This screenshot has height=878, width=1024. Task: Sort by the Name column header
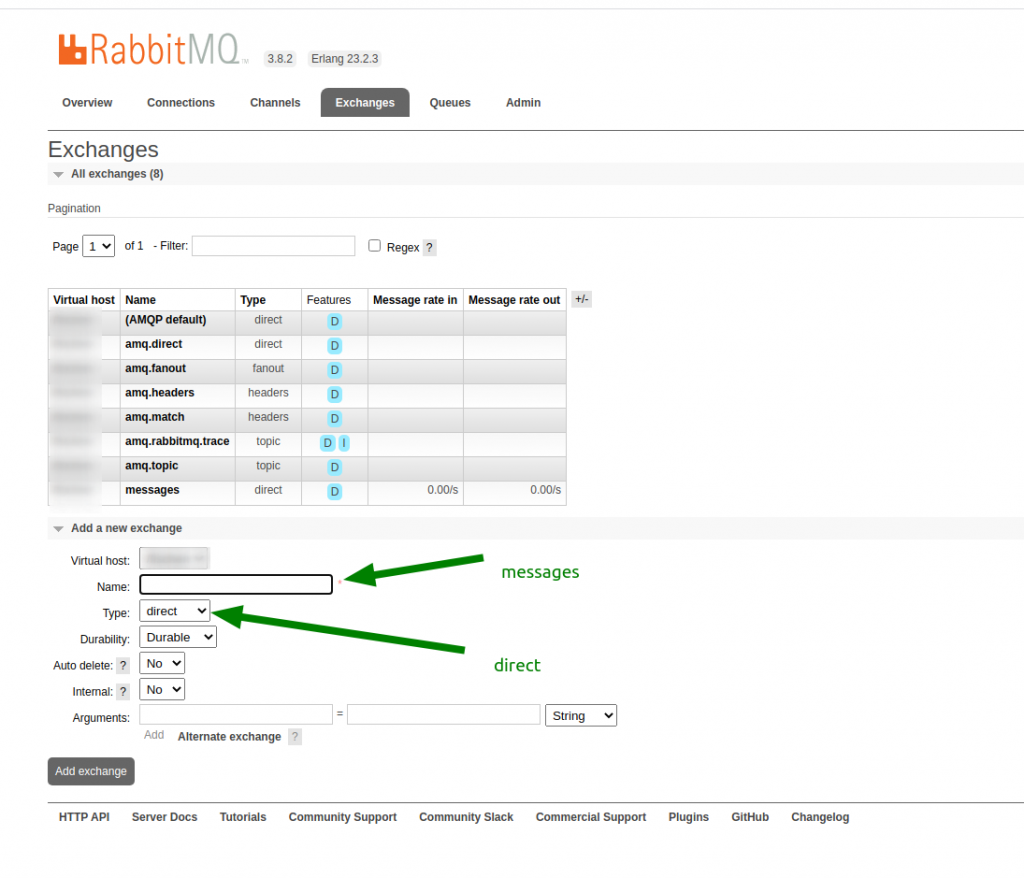[x=140, y=300]
